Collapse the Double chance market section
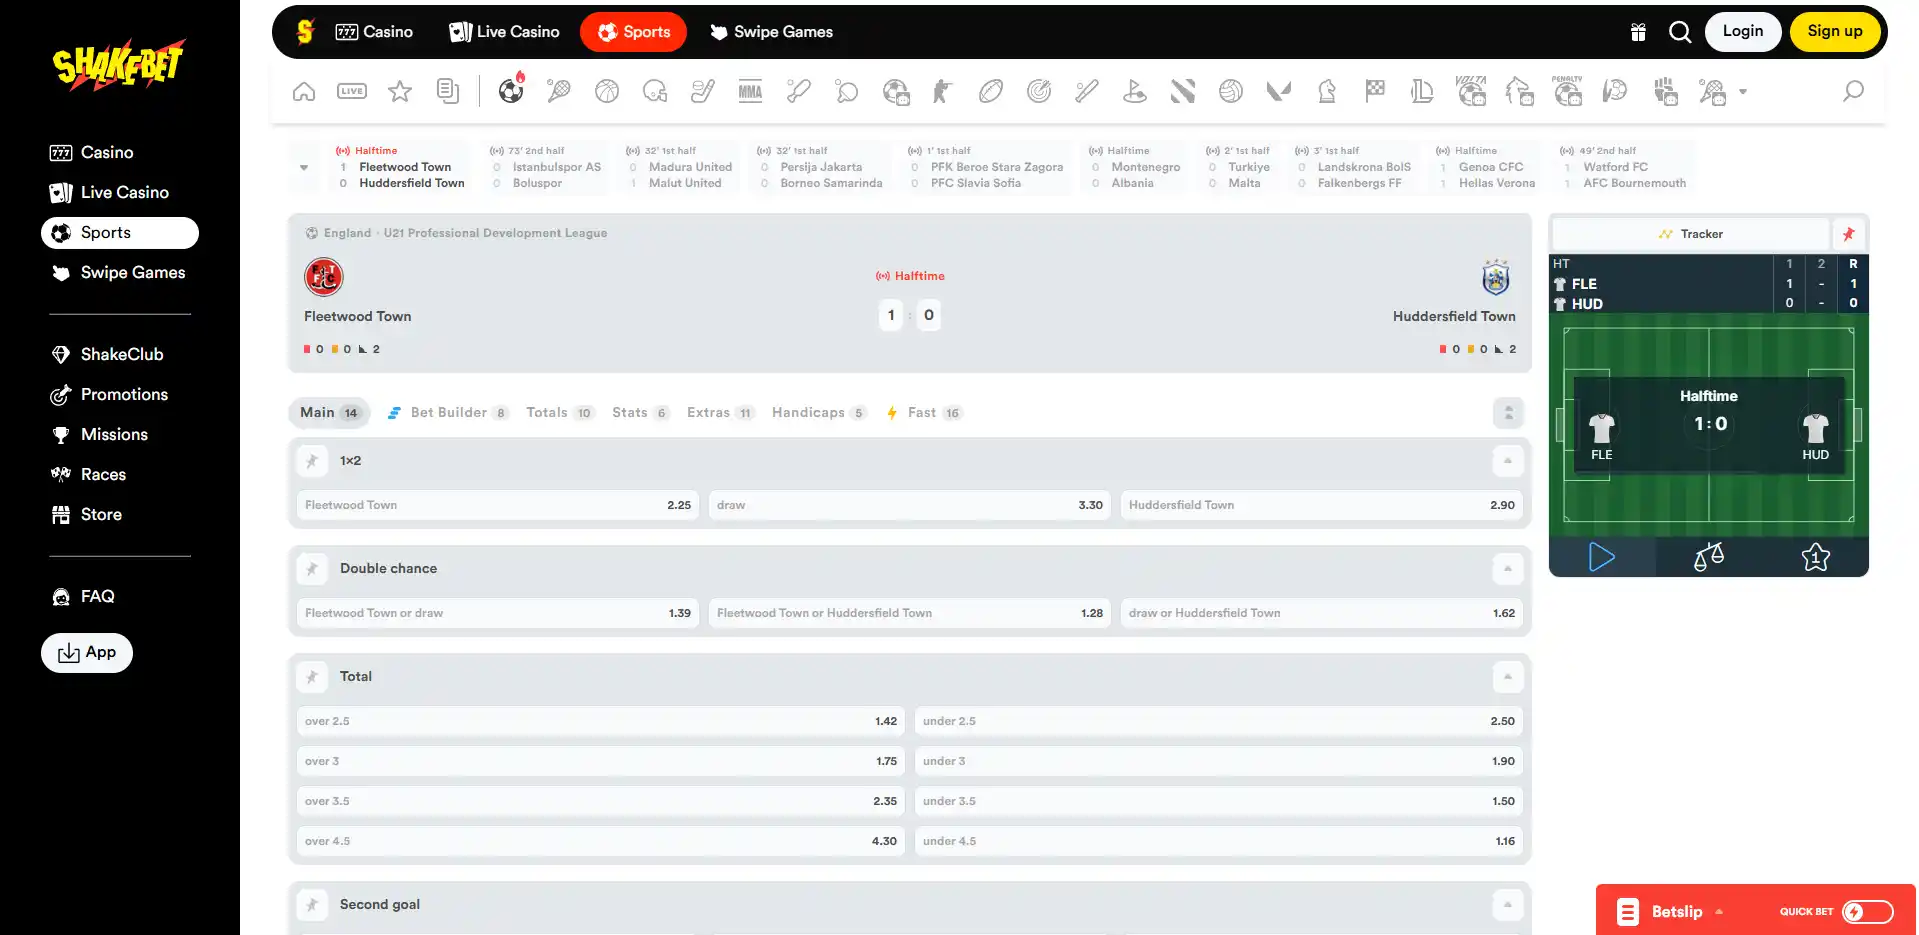Image resolution: width=1919 pixels, height=935 pixels. 1508,569
